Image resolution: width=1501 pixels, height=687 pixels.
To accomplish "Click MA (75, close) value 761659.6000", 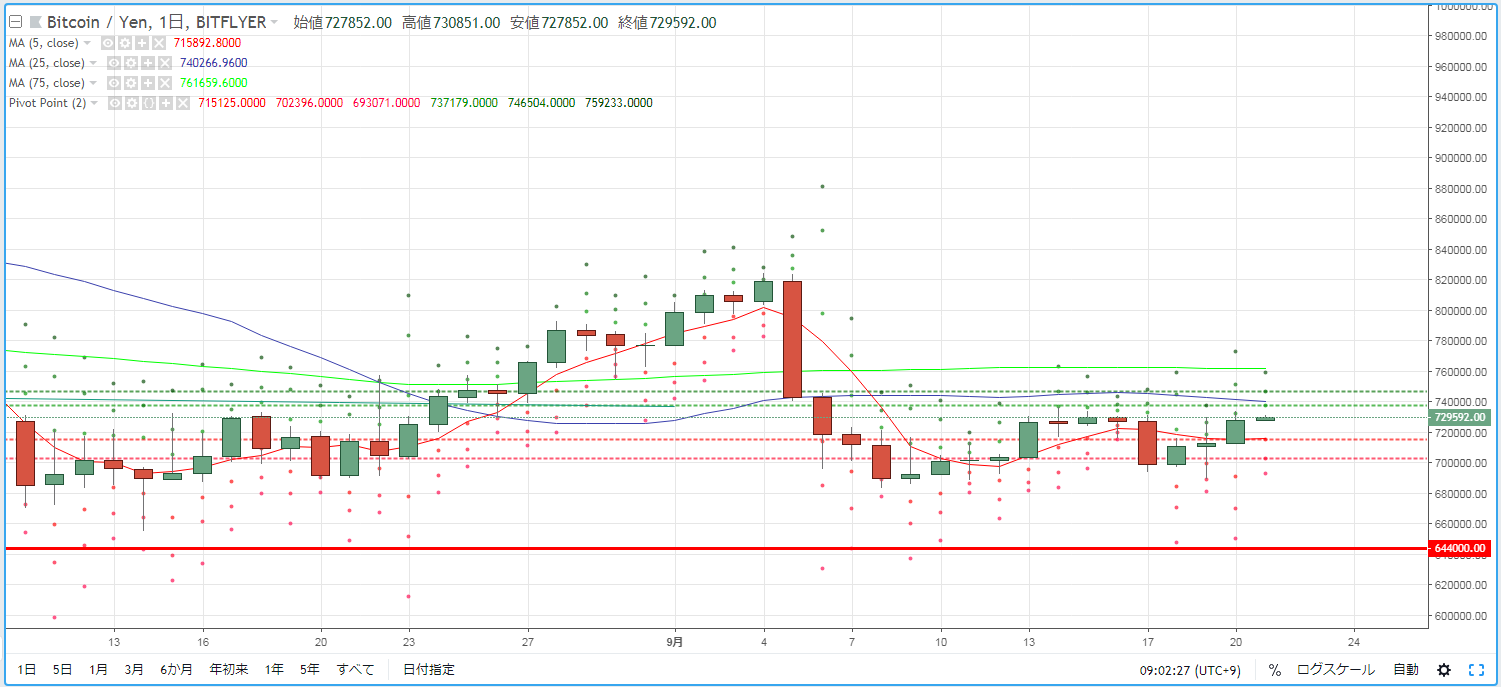I will [x=214, y=83].
